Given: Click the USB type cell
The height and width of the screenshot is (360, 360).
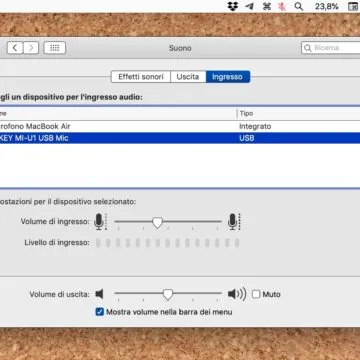Looking at the screenshot, I should pyautogui.click(x=247, y=138).
